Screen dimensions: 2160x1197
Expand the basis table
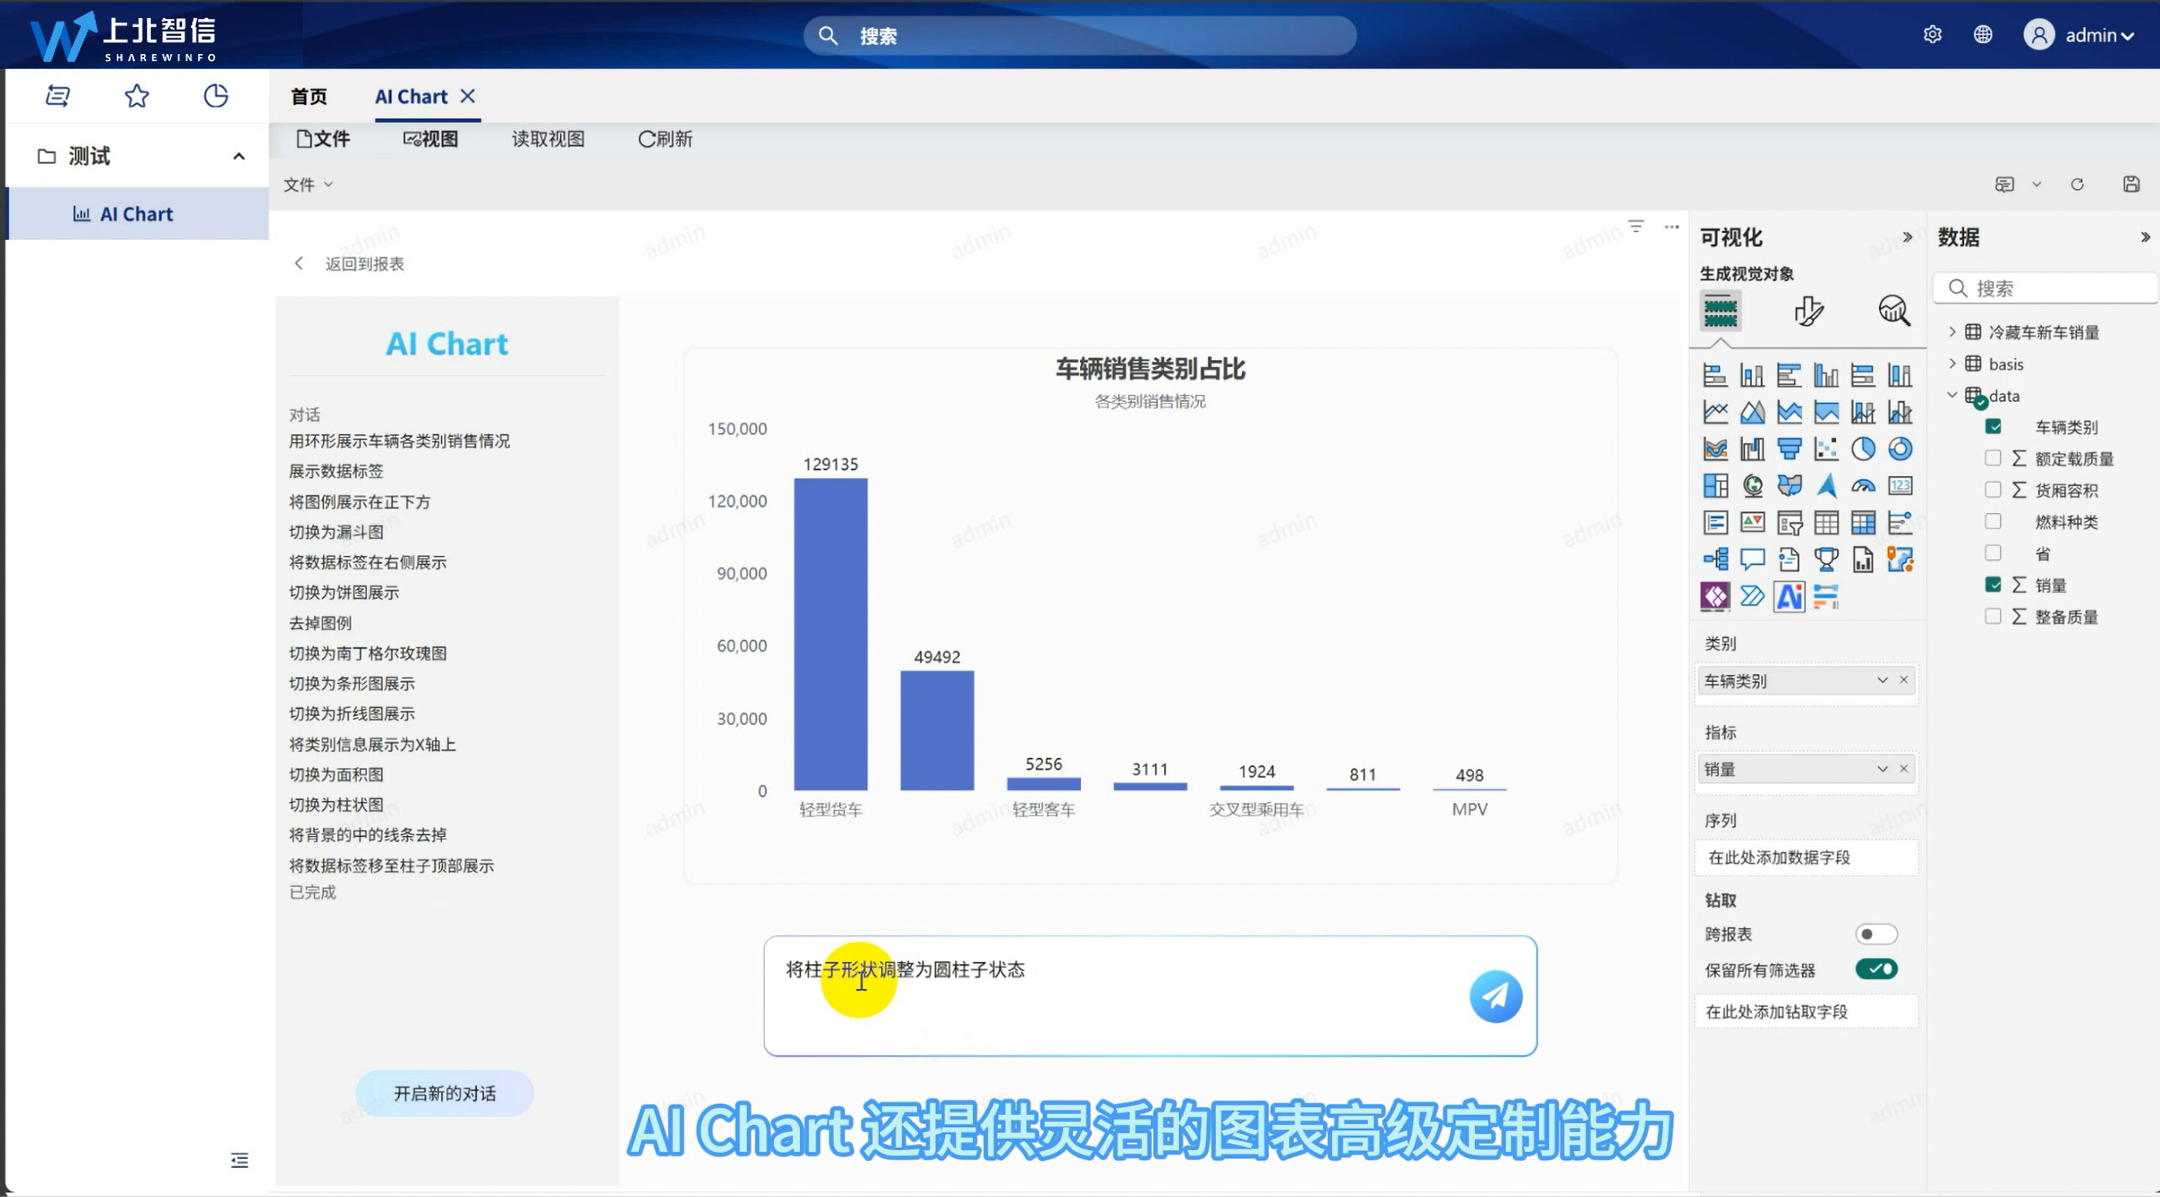(x=1952, y=364)
